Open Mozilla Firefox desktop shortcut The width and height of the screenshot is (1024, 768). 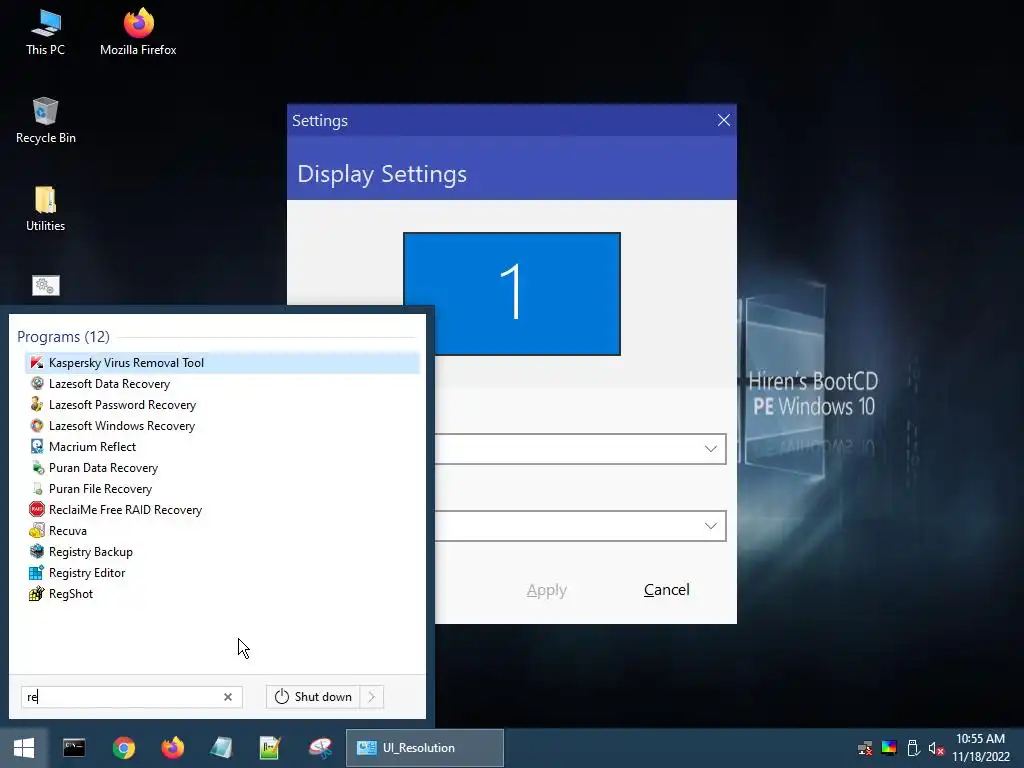point(138,33)
